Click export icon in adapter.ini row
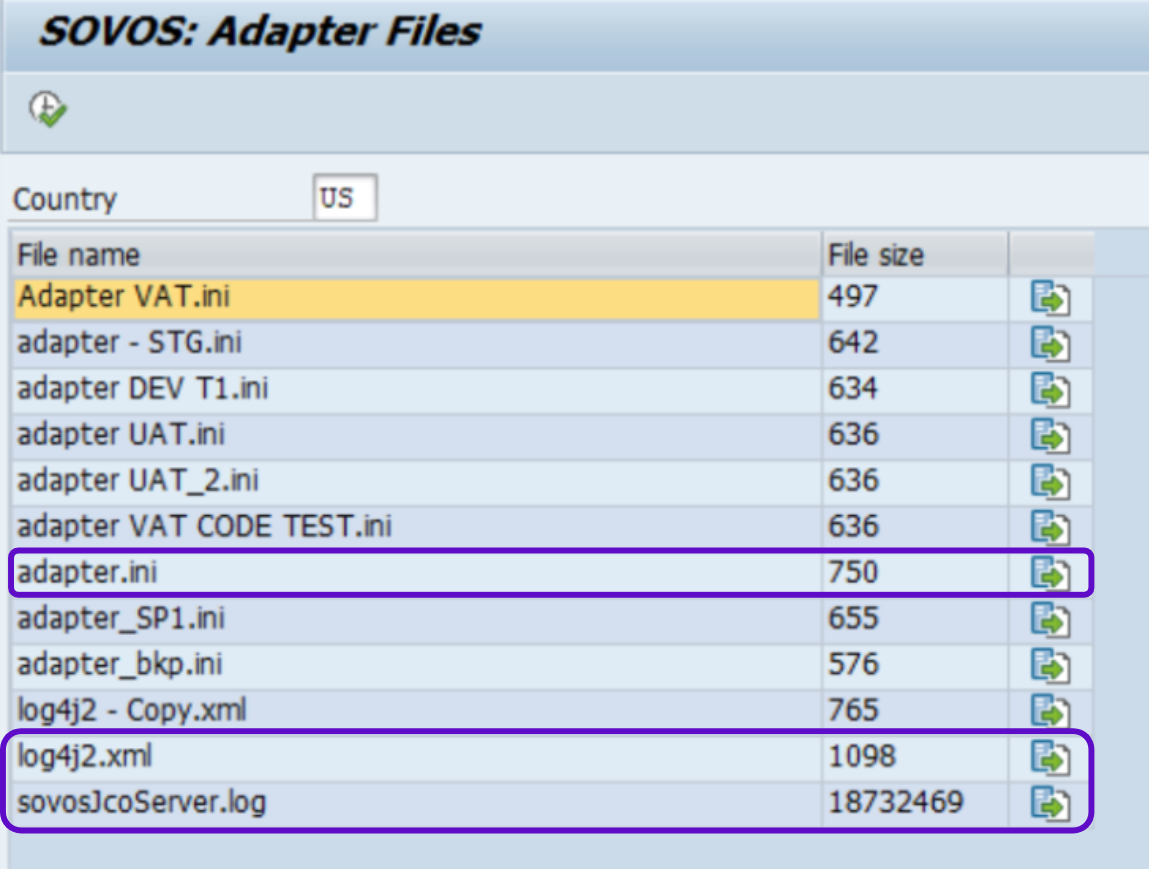1149x869 pixels. pos(1050,573)
